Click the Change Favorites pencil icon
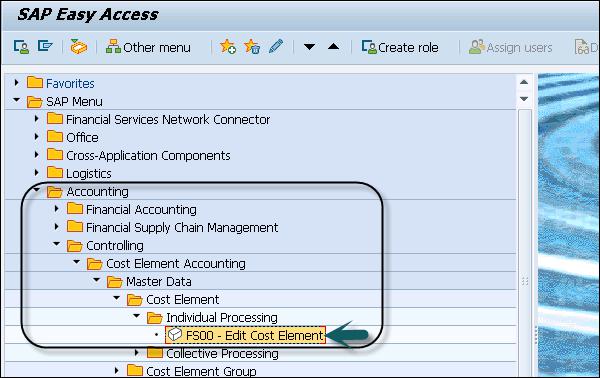This screenshot has height=378, width=600. coord(276,46)
